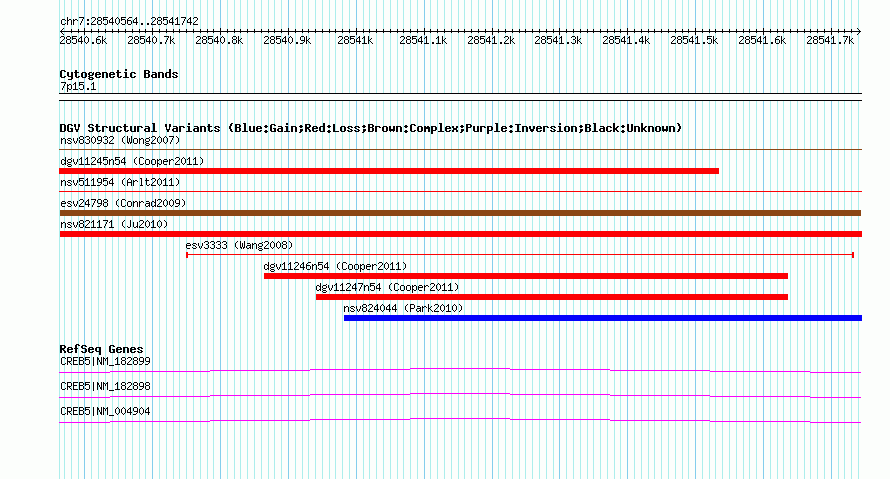Click the 28541k ruler tick label

355,40
